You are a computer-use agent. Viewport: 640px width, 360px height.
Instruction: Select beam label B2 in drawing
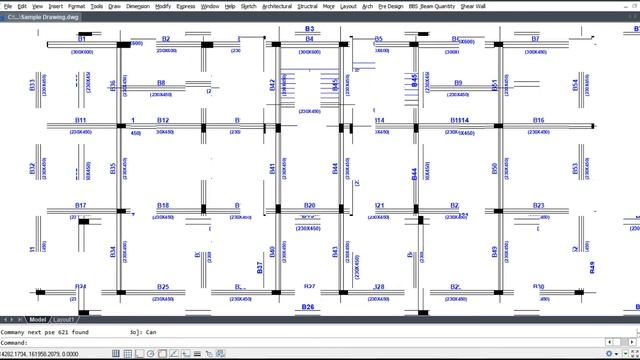(x=166, y=39)
